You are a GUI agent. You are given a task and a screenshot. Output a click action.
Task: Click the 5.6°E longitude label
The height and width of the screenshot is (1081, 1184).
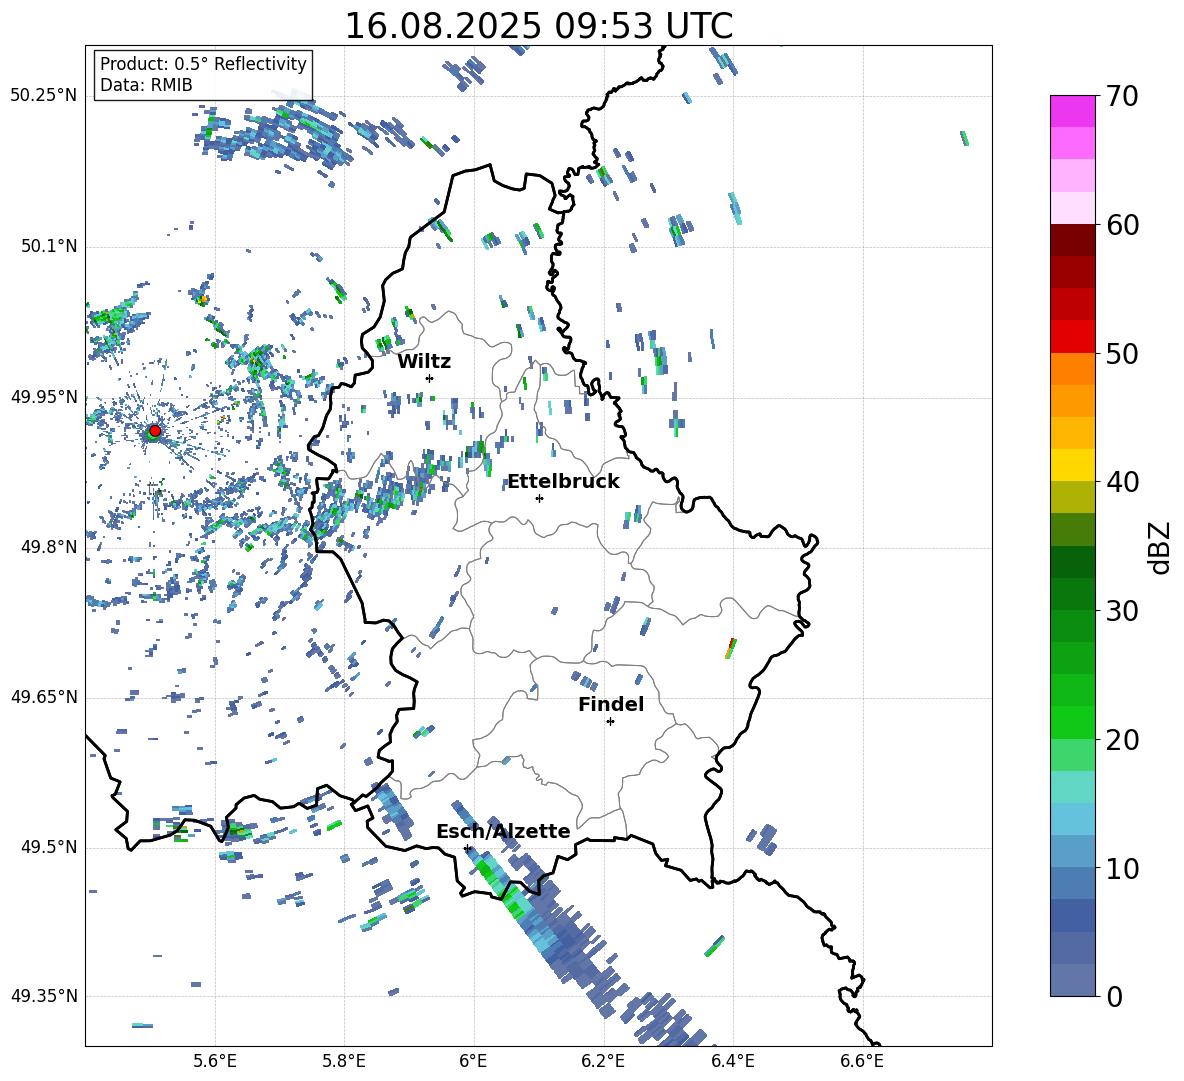(215, 1062)
